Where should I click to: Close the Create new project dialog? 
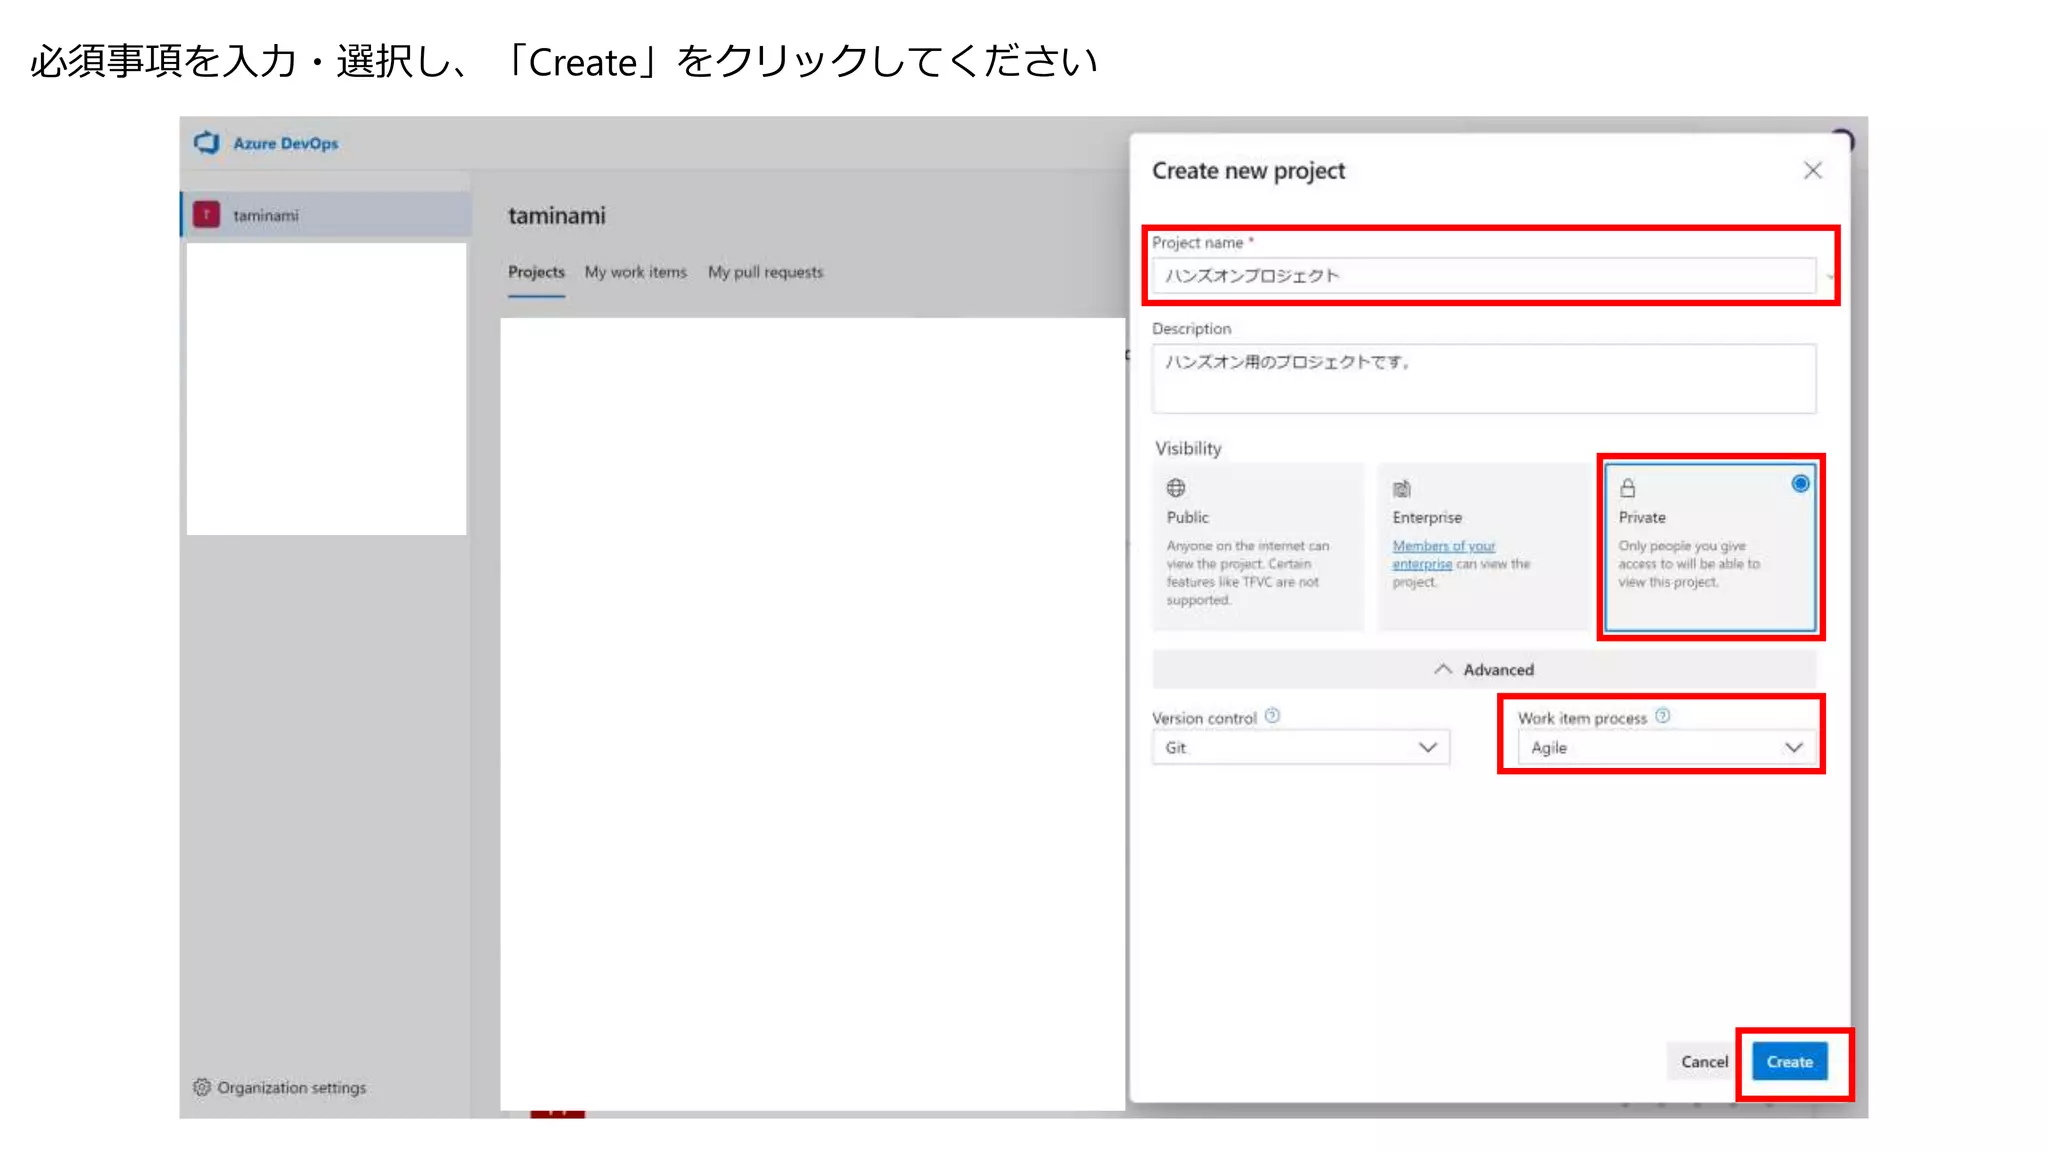[x=1812, y=171]
